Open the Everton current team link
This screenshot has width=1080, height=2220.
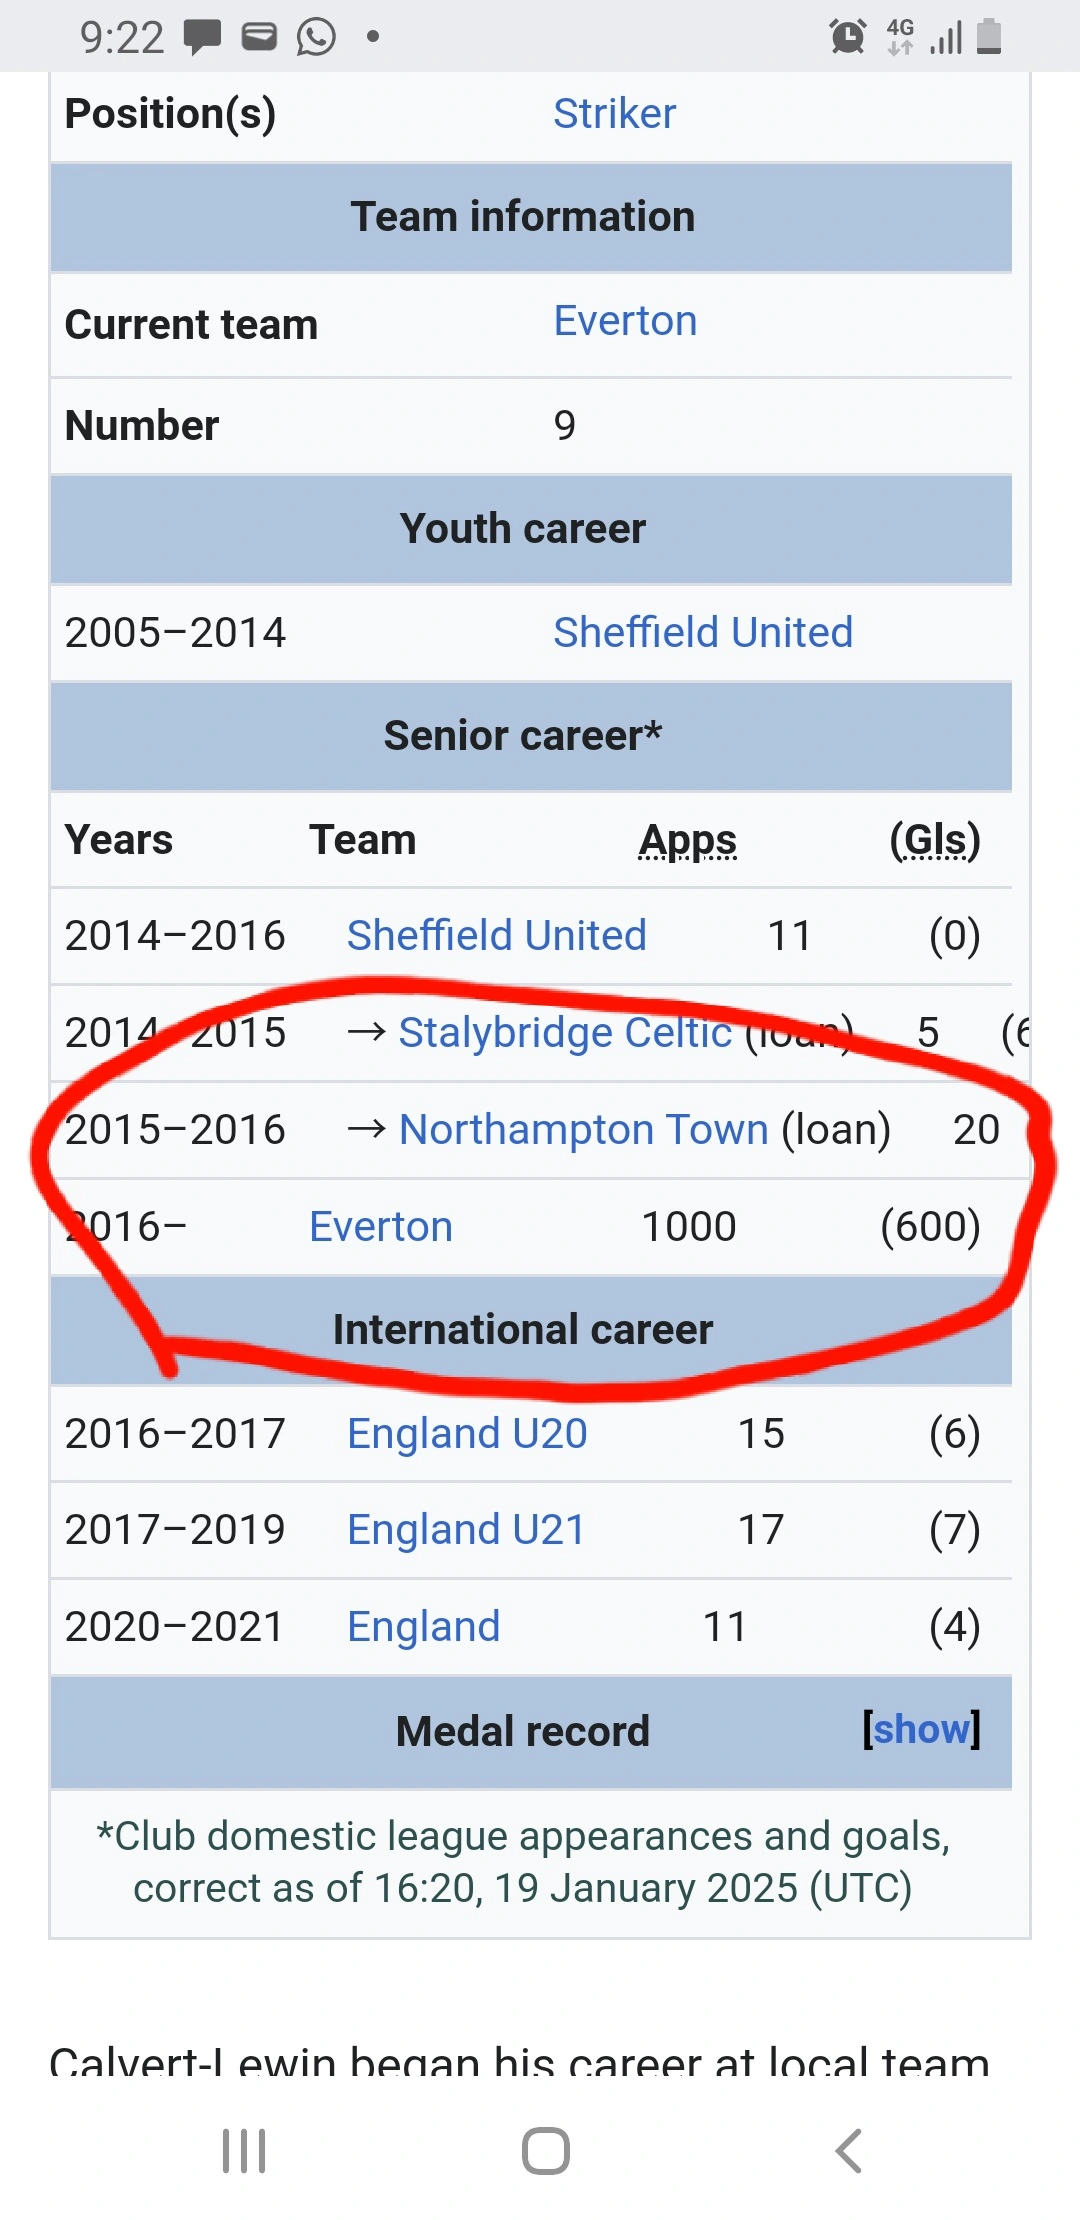point(625,321)
